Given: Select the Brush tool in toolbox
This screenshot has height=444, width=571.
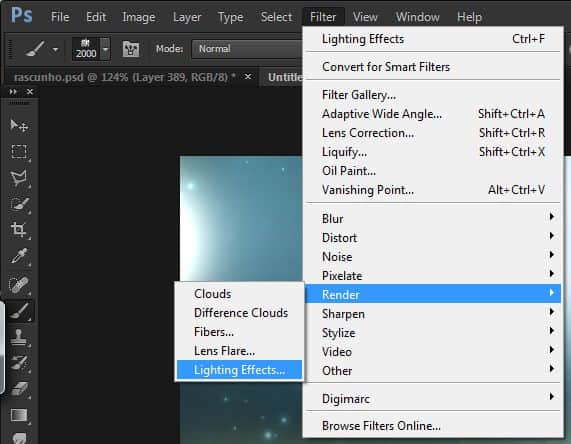Looking at the screenshot, I should (19, 311).
